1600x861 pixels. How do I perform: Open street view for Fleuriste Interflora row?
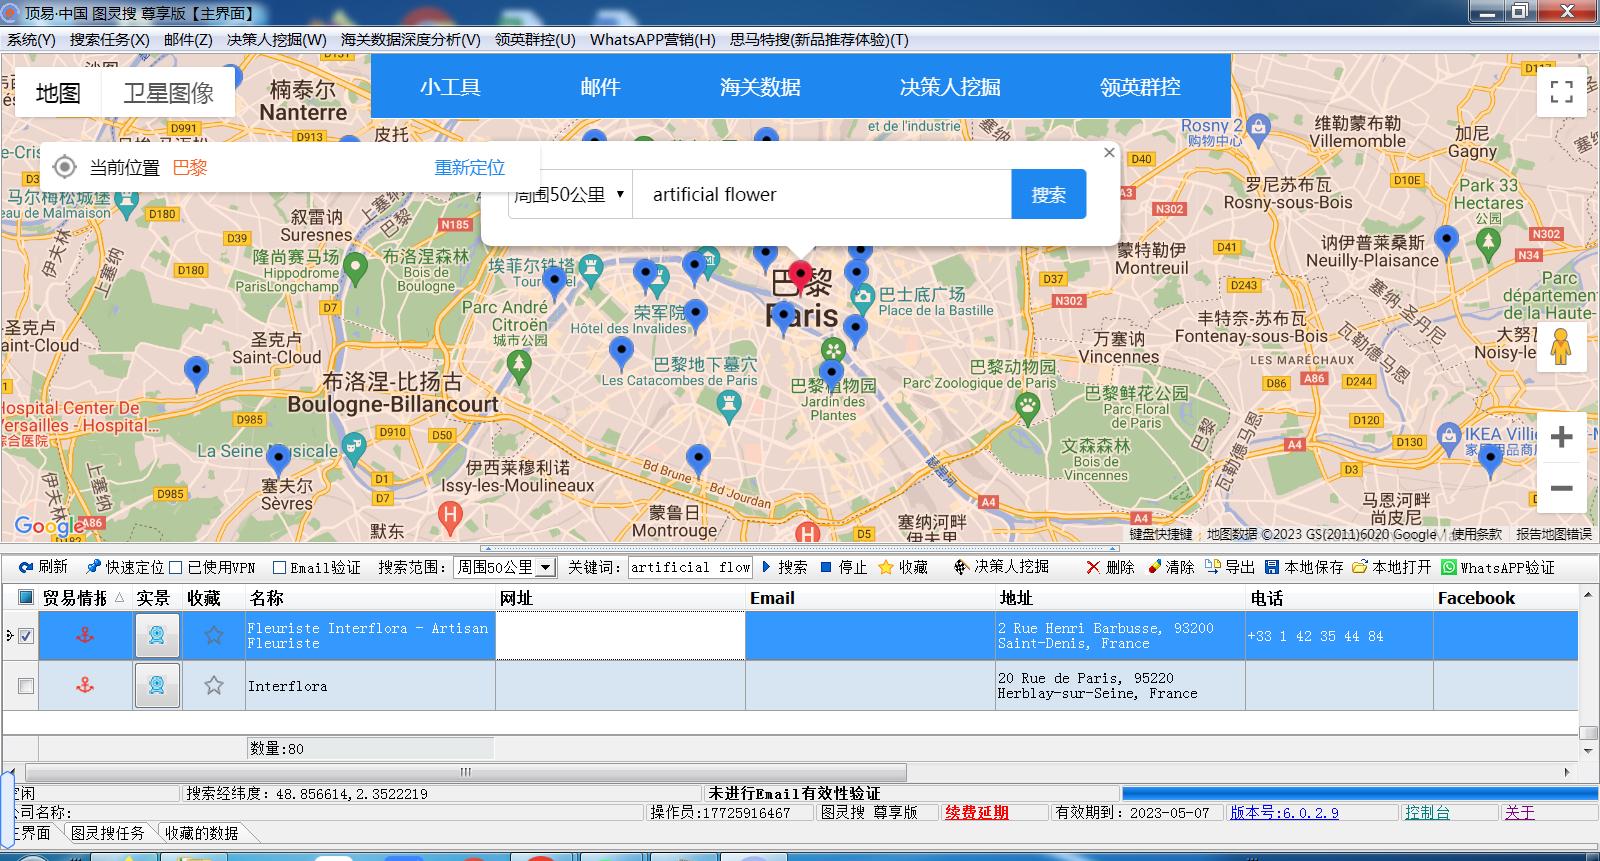157,636
